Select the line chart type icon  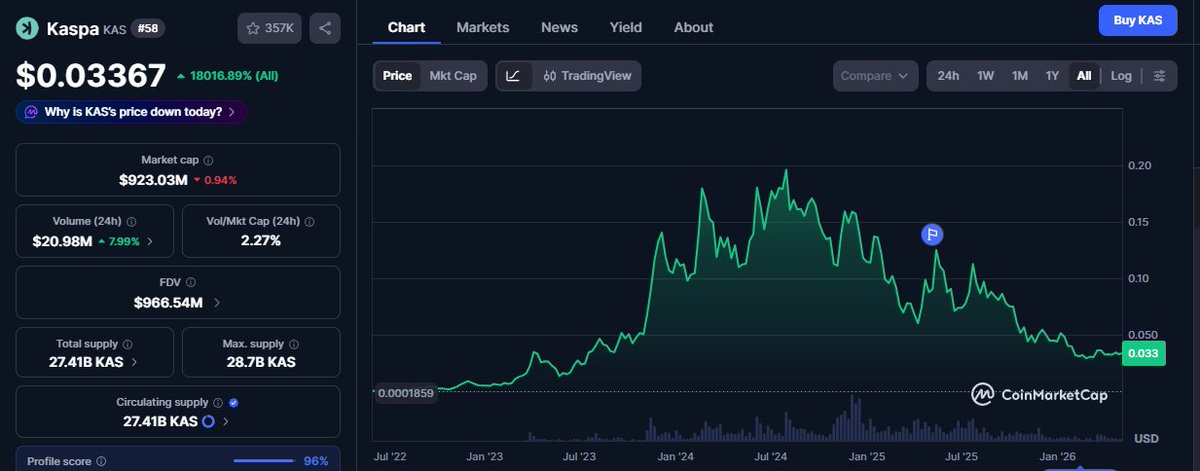click(x=513, y=76)
